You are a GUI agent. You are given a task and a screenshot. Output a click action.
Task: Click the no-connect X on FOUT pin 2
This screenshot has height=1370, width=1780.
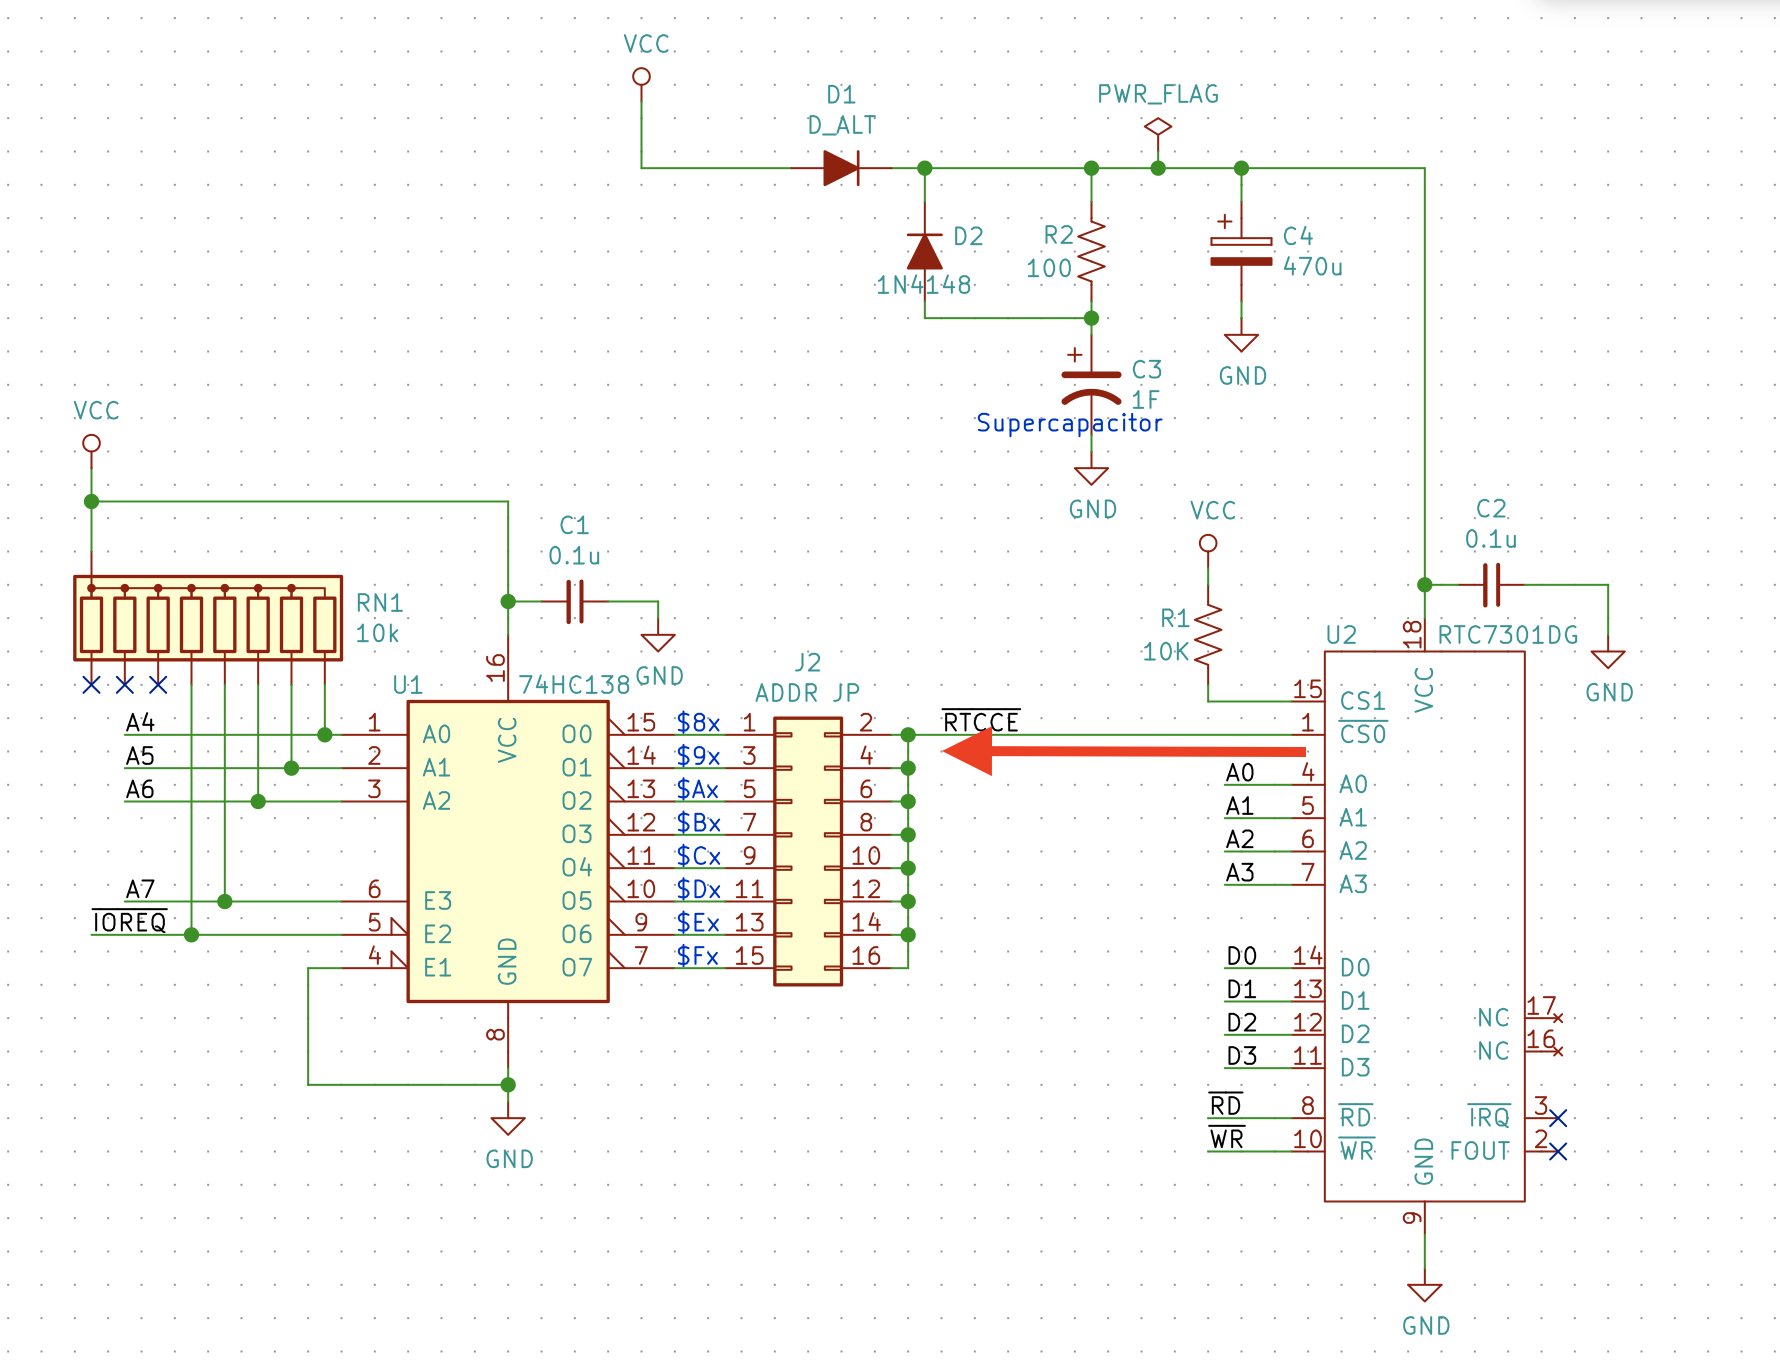(1558, 1151)
